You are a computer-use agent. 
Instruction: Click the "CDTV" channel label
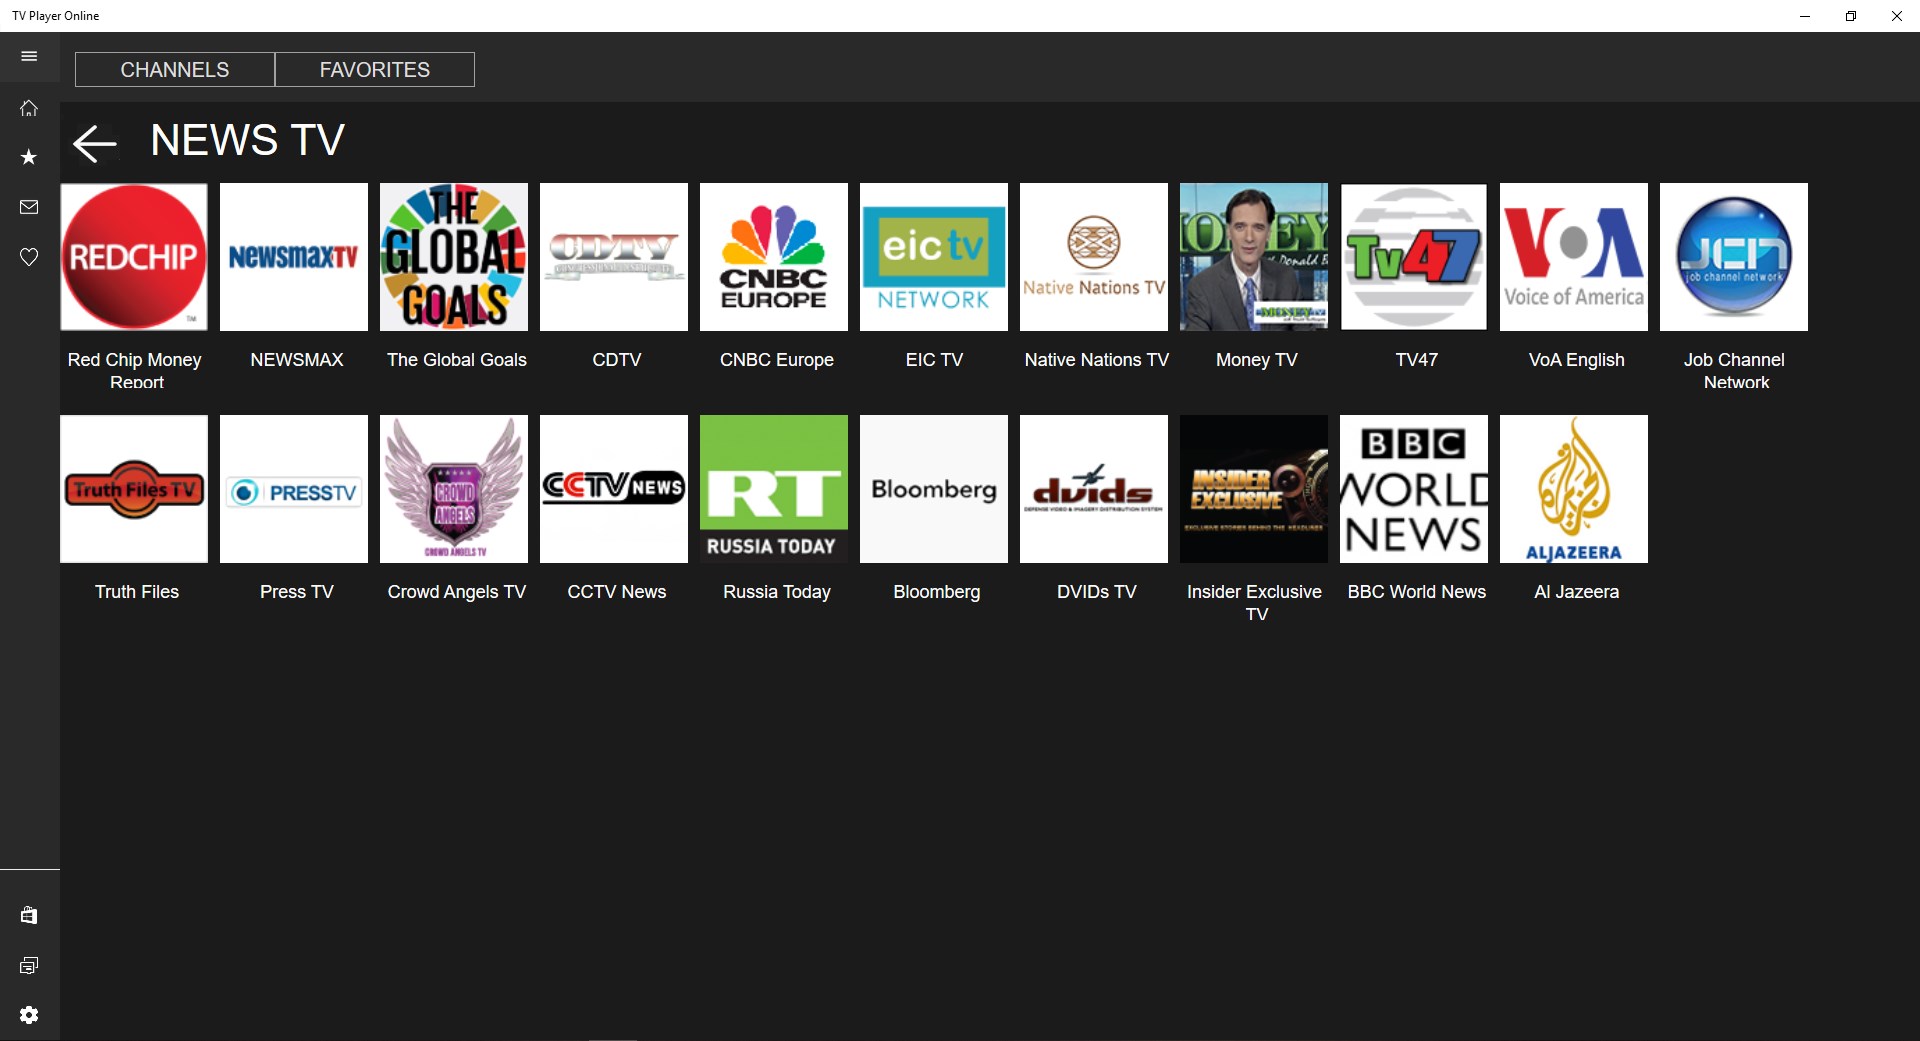tap(617, 360)
